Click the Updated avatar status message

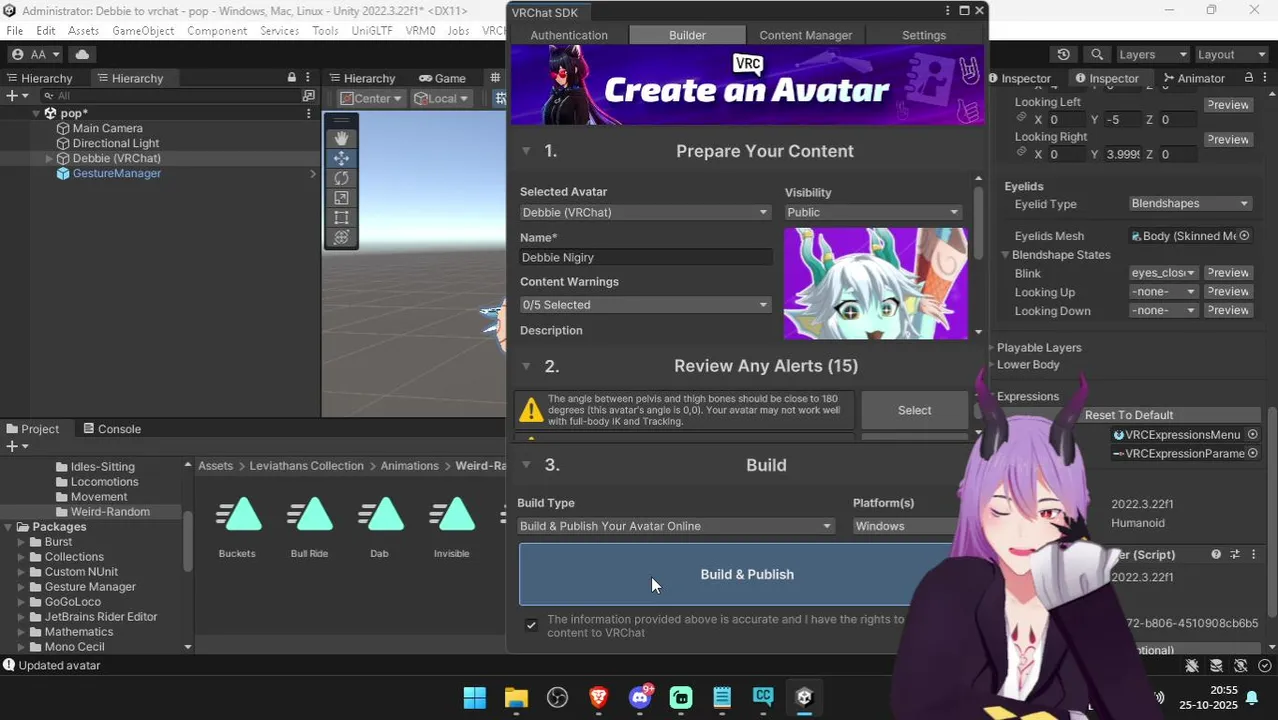point(59,665)
